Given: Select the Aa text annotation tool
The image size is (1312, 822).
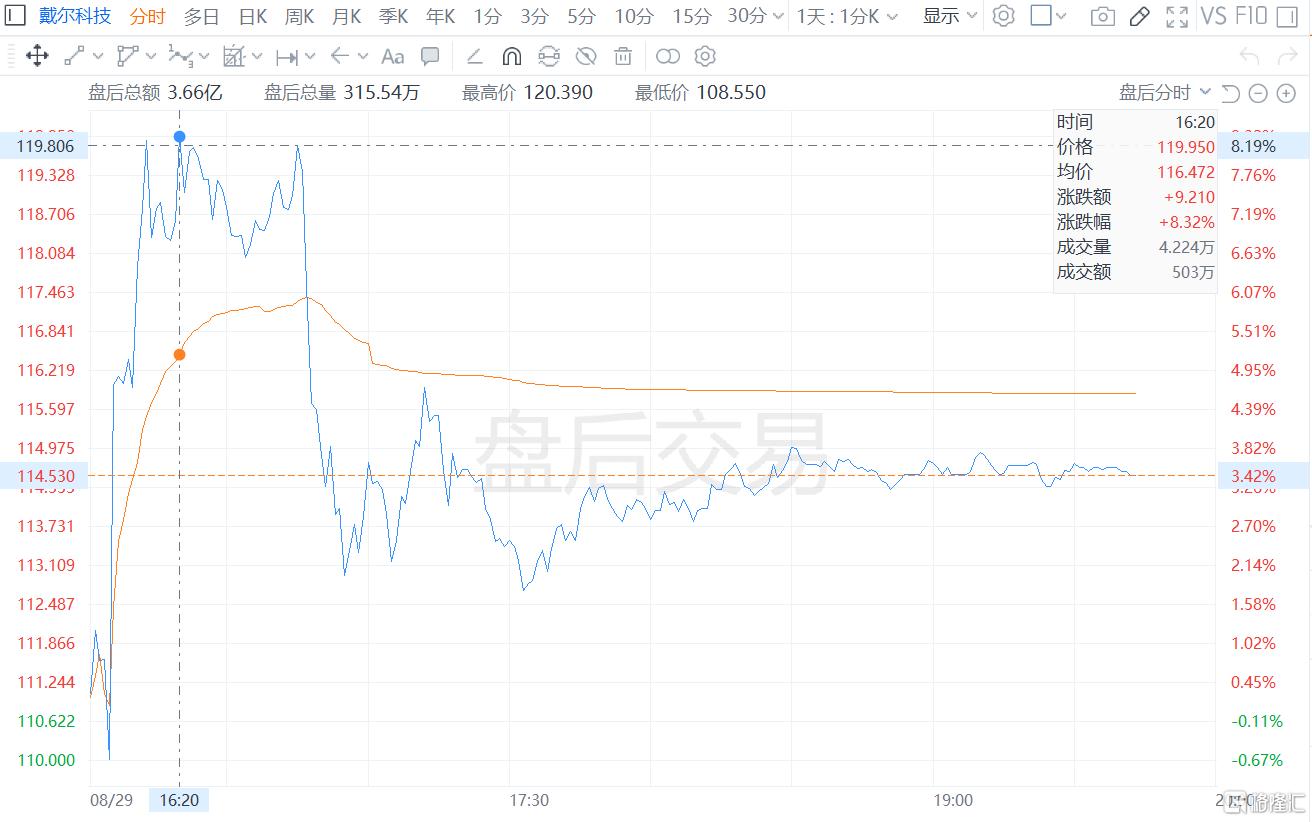Looking at the screenshot, I should pyautogui.click(x=393, y=56).
